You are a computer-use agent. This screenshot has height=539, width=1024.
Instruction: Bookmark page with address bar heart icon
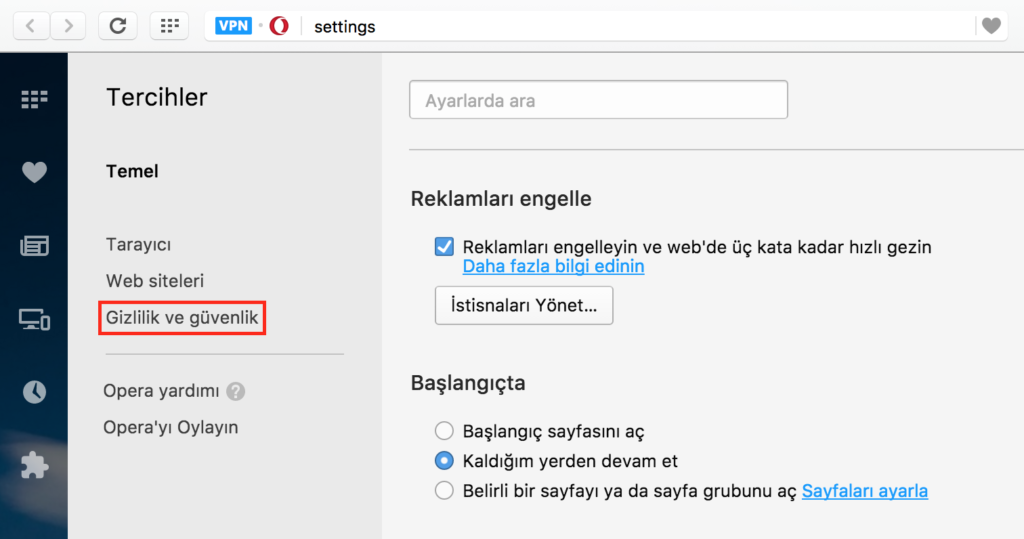point(991,25)
